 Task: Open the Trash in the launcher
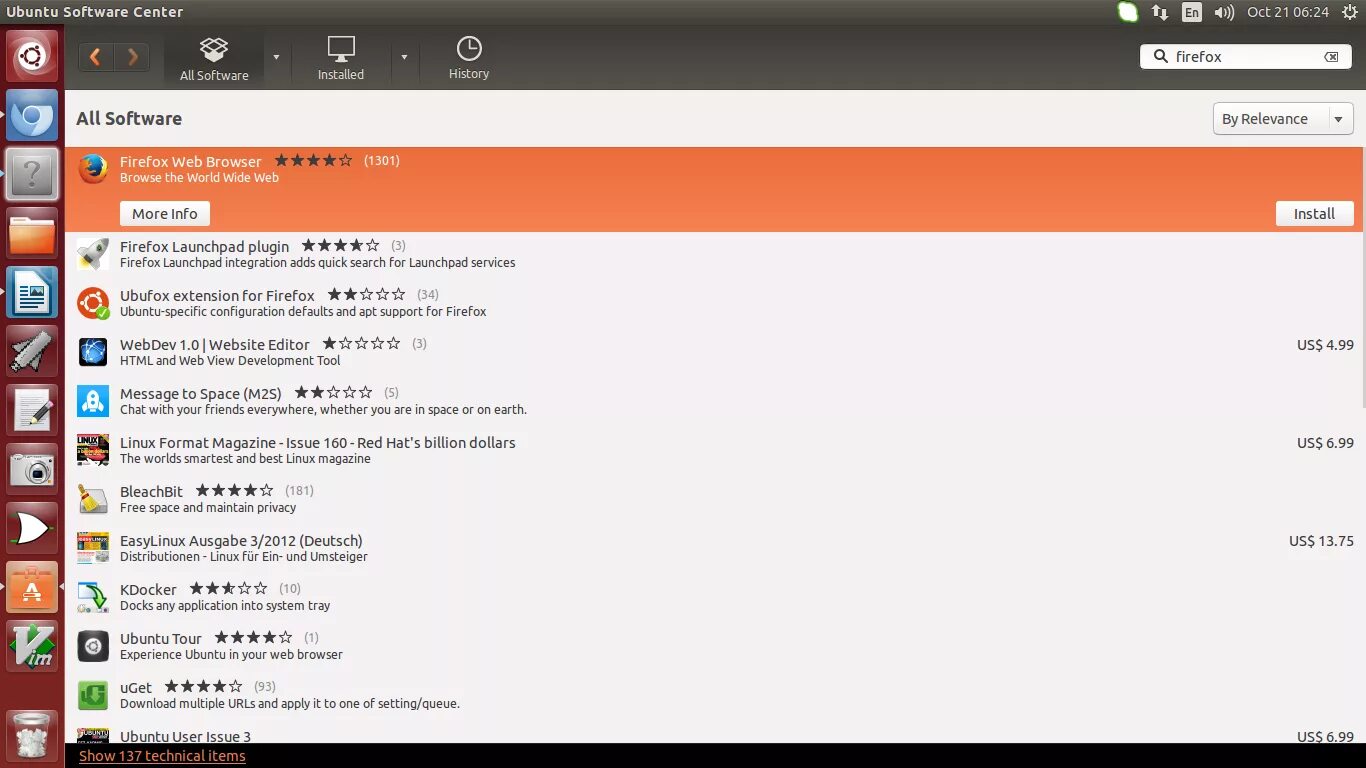[32, 735]
